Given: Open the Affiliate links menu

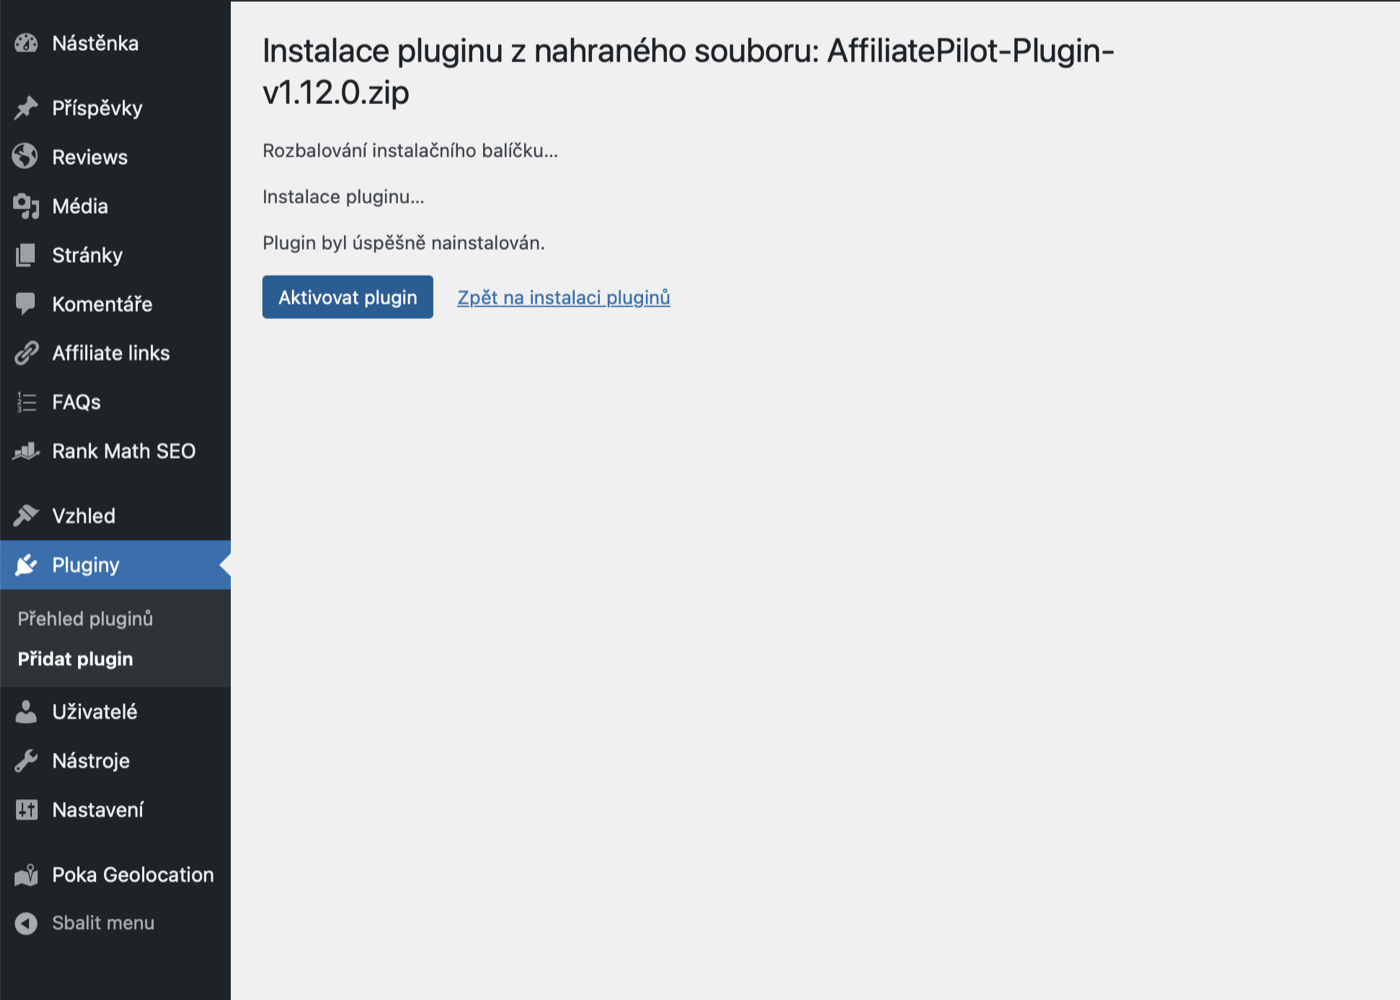Looking at the screenshot, I should (x=115, y=353).
